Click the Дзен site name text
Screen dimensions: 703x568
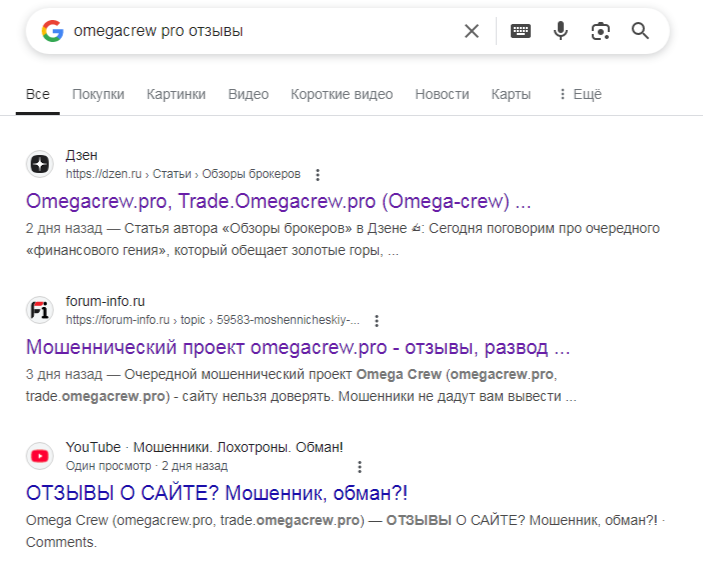(82, 155)
